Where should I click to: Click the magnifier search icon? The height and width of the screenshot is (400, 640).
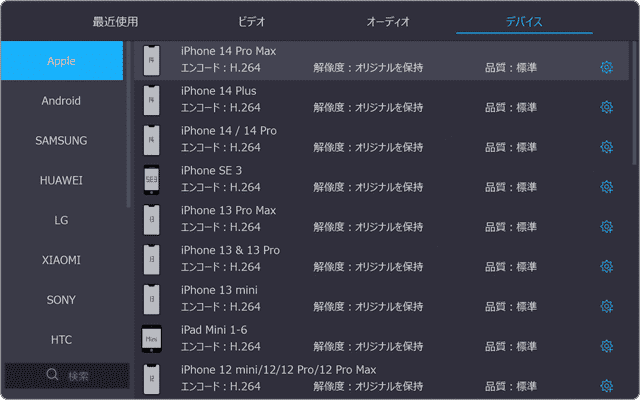(x=52, y=374)
